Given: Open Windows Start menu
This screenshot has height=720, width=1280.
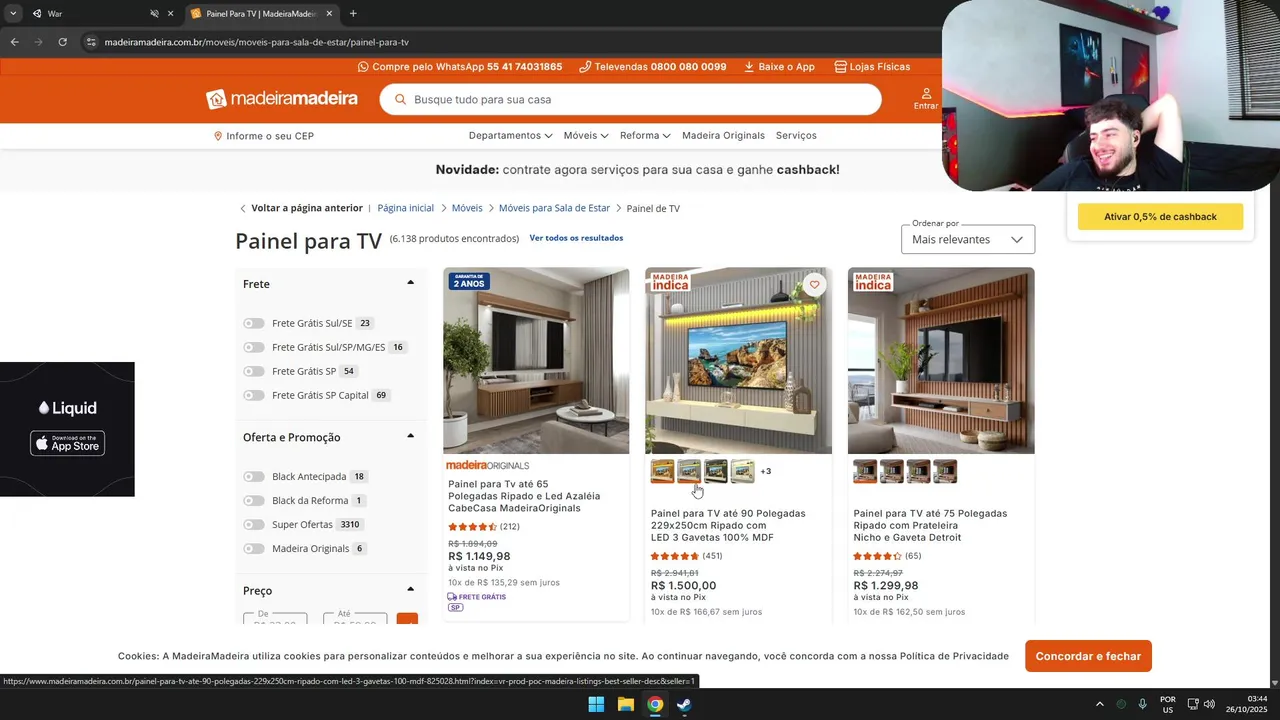Looking at the screenshot, I should 596,704.
